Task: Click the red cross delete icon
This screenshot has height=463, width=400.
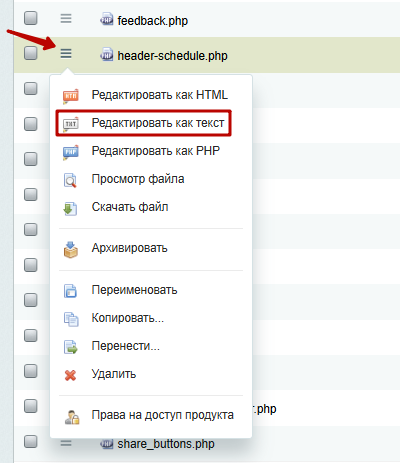Action: click(x=70, y=375)
